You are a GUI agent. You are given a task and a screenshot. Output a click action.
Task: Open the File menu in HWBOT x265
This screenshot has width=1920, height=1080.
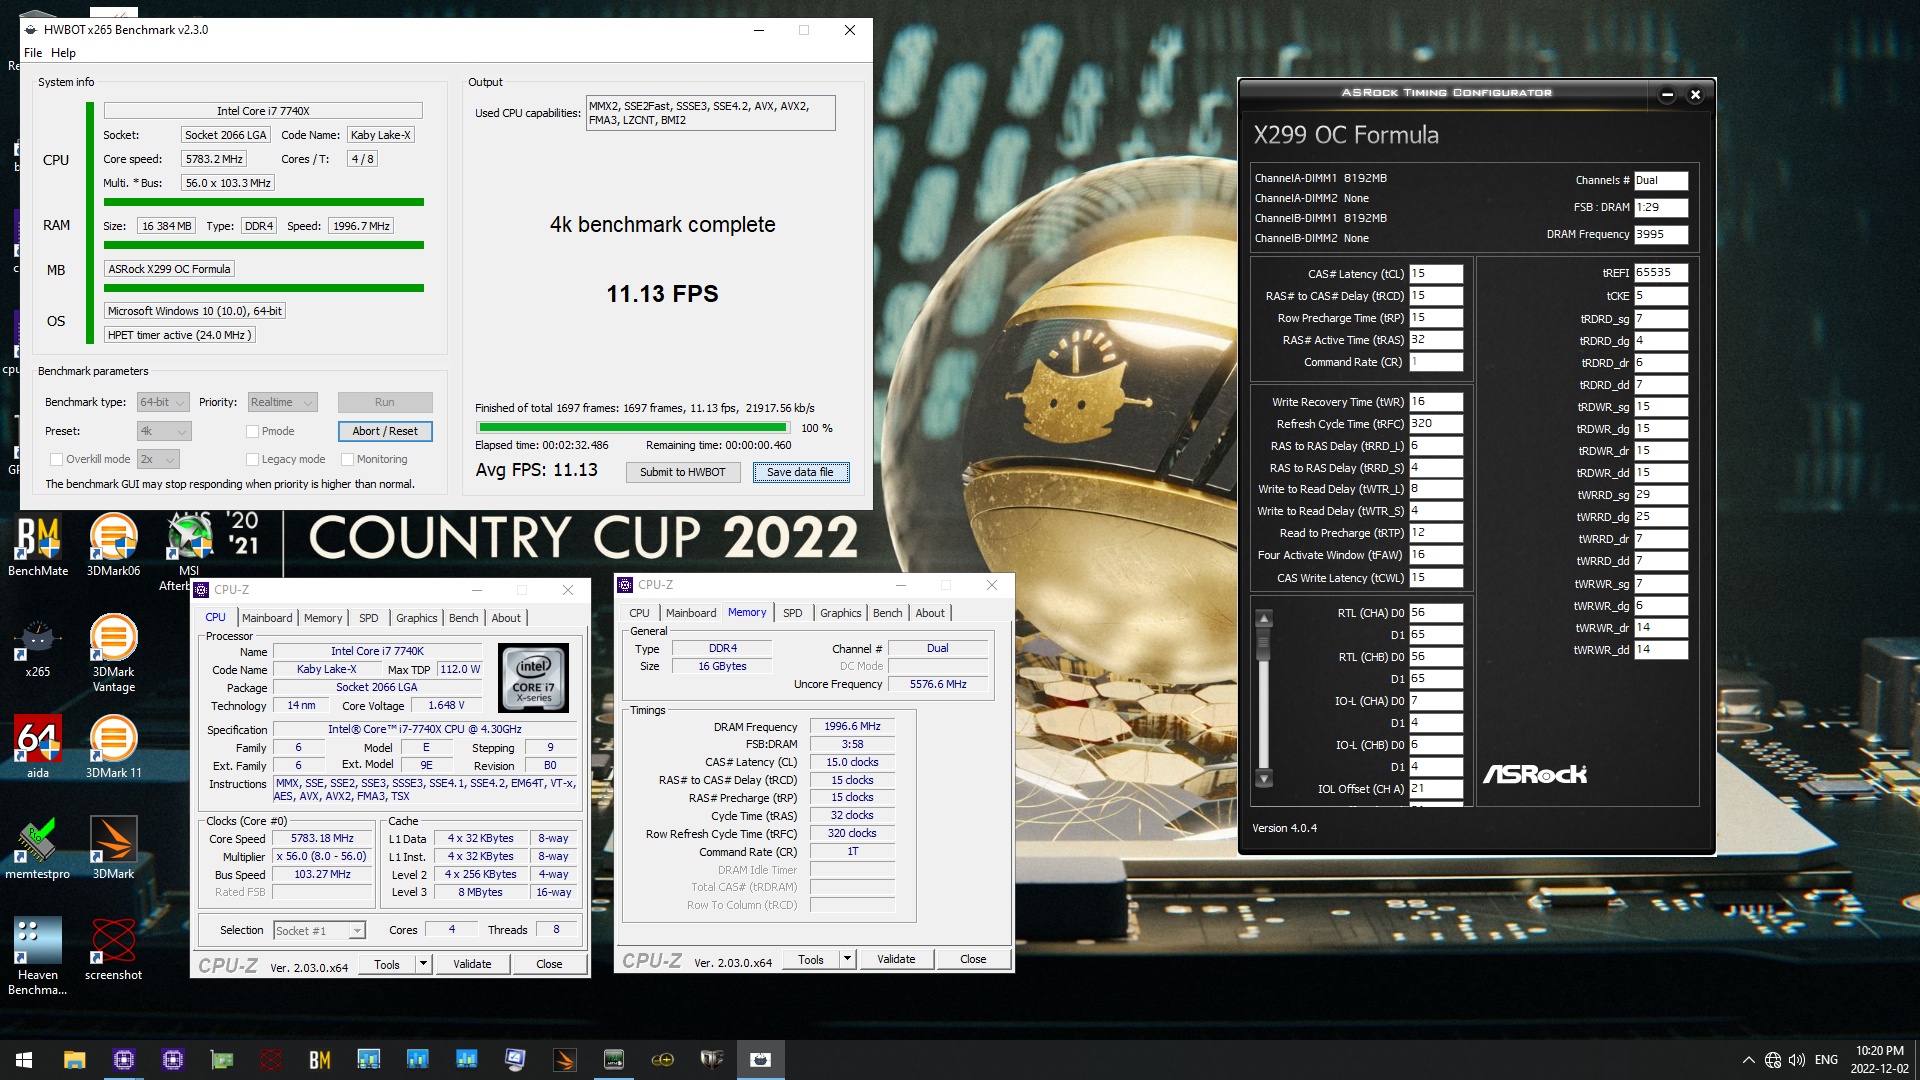click(x=33, y=53)
